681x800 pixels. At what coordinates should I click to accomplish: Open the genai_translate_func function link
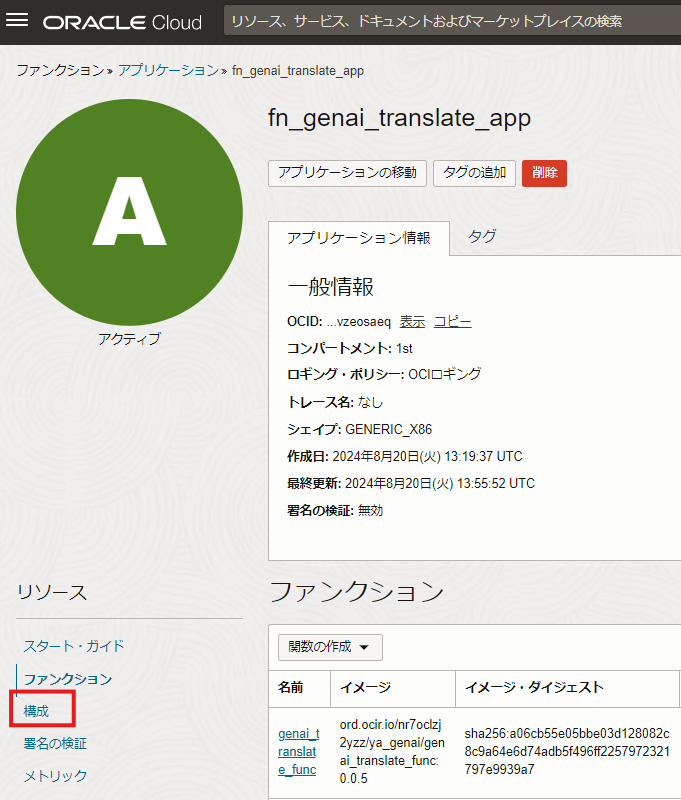coord(299,752)
